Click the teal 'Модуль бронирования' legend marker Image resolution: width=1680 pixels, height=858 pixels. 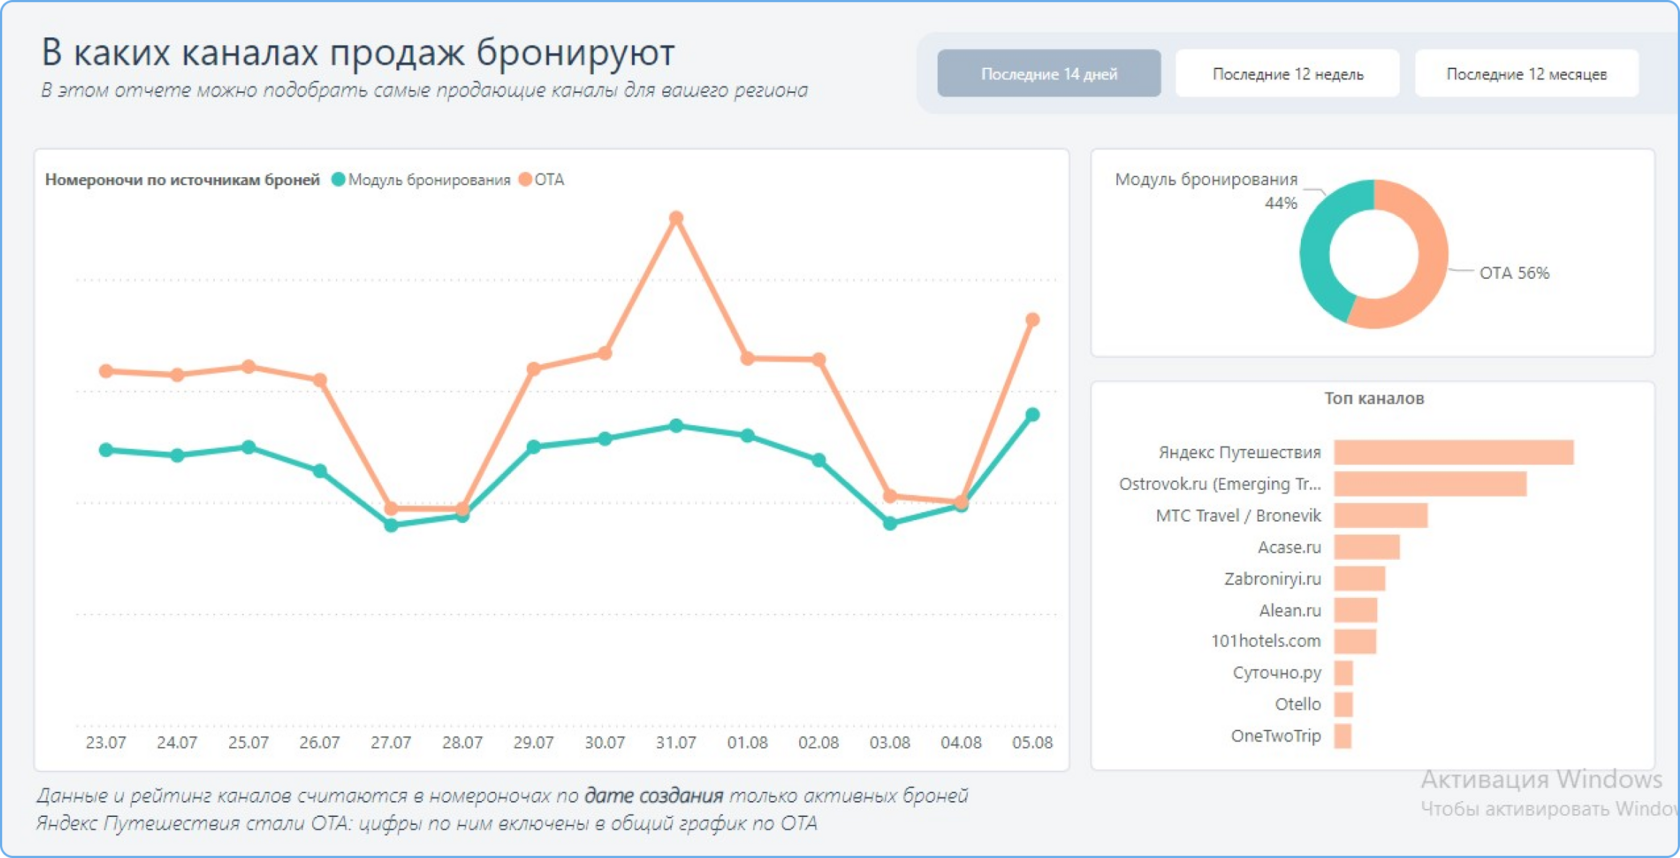(x=338, y=180)
